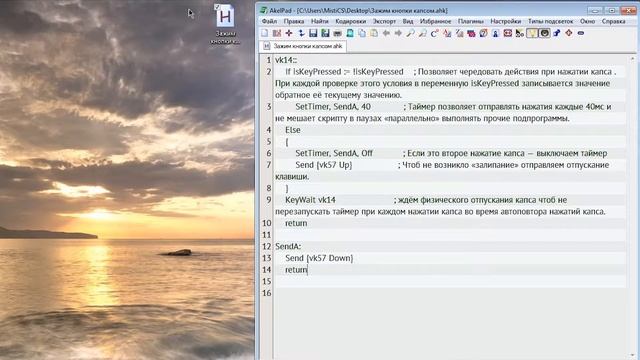640x360 pixels.
Task: Open the Плагины menu
Action: tap(471, 21)
